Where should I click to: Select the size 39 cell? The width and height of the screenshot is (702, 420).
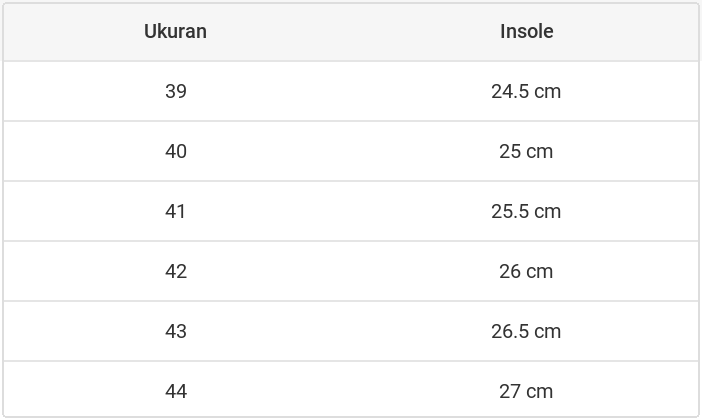pos(176,91)
